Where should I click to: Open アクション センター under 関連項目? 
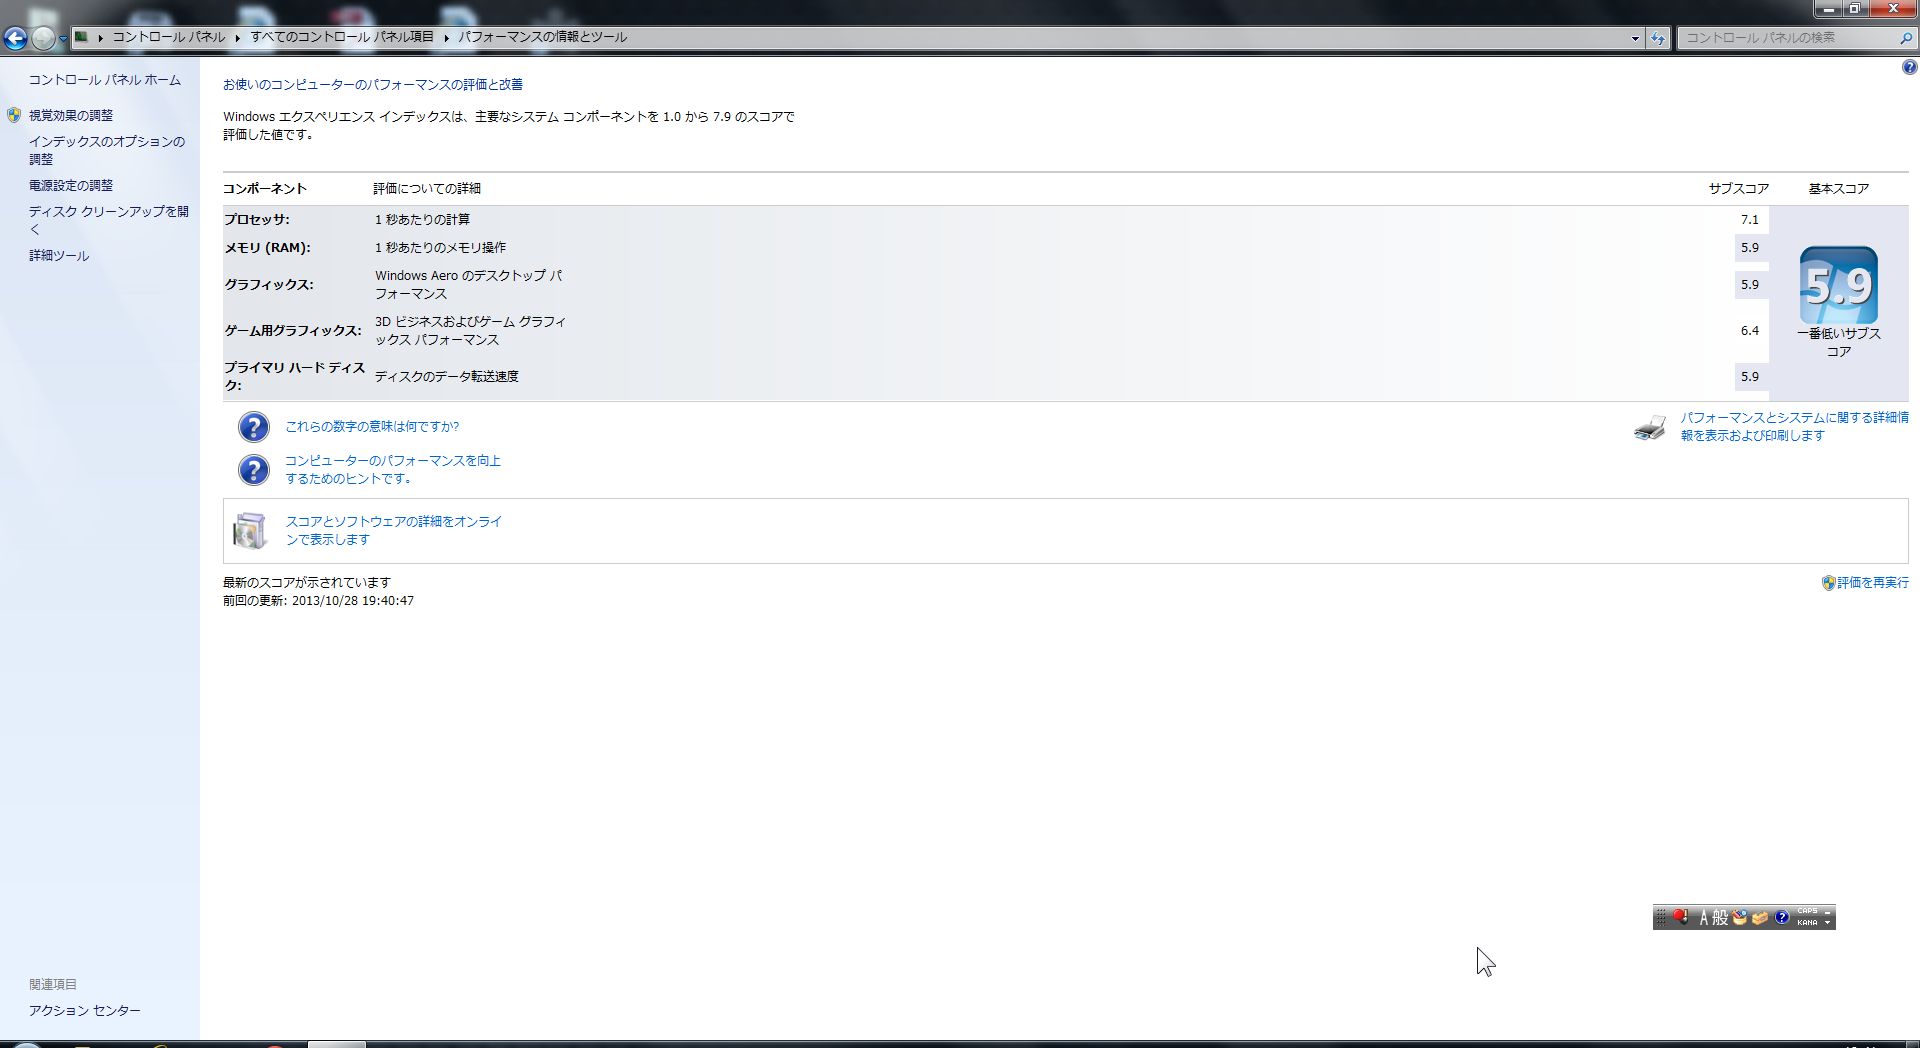point(85,1010)
